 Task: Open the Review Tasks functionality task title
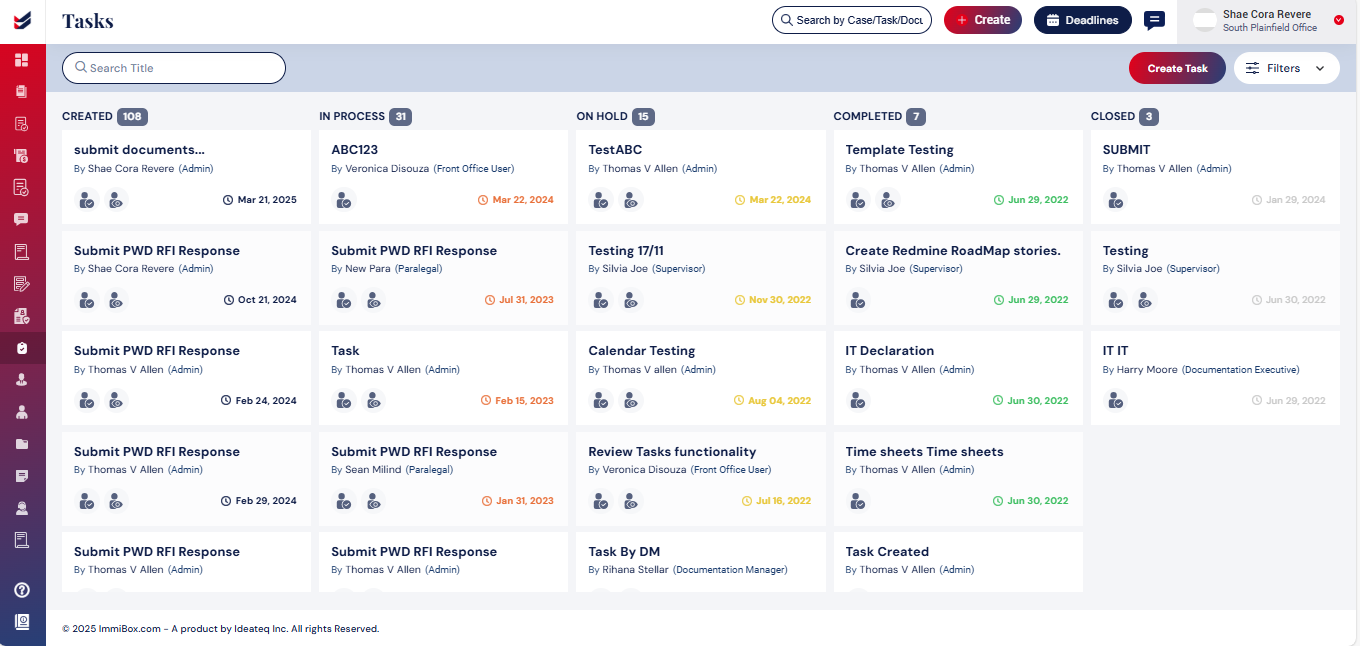coord(672,452)
